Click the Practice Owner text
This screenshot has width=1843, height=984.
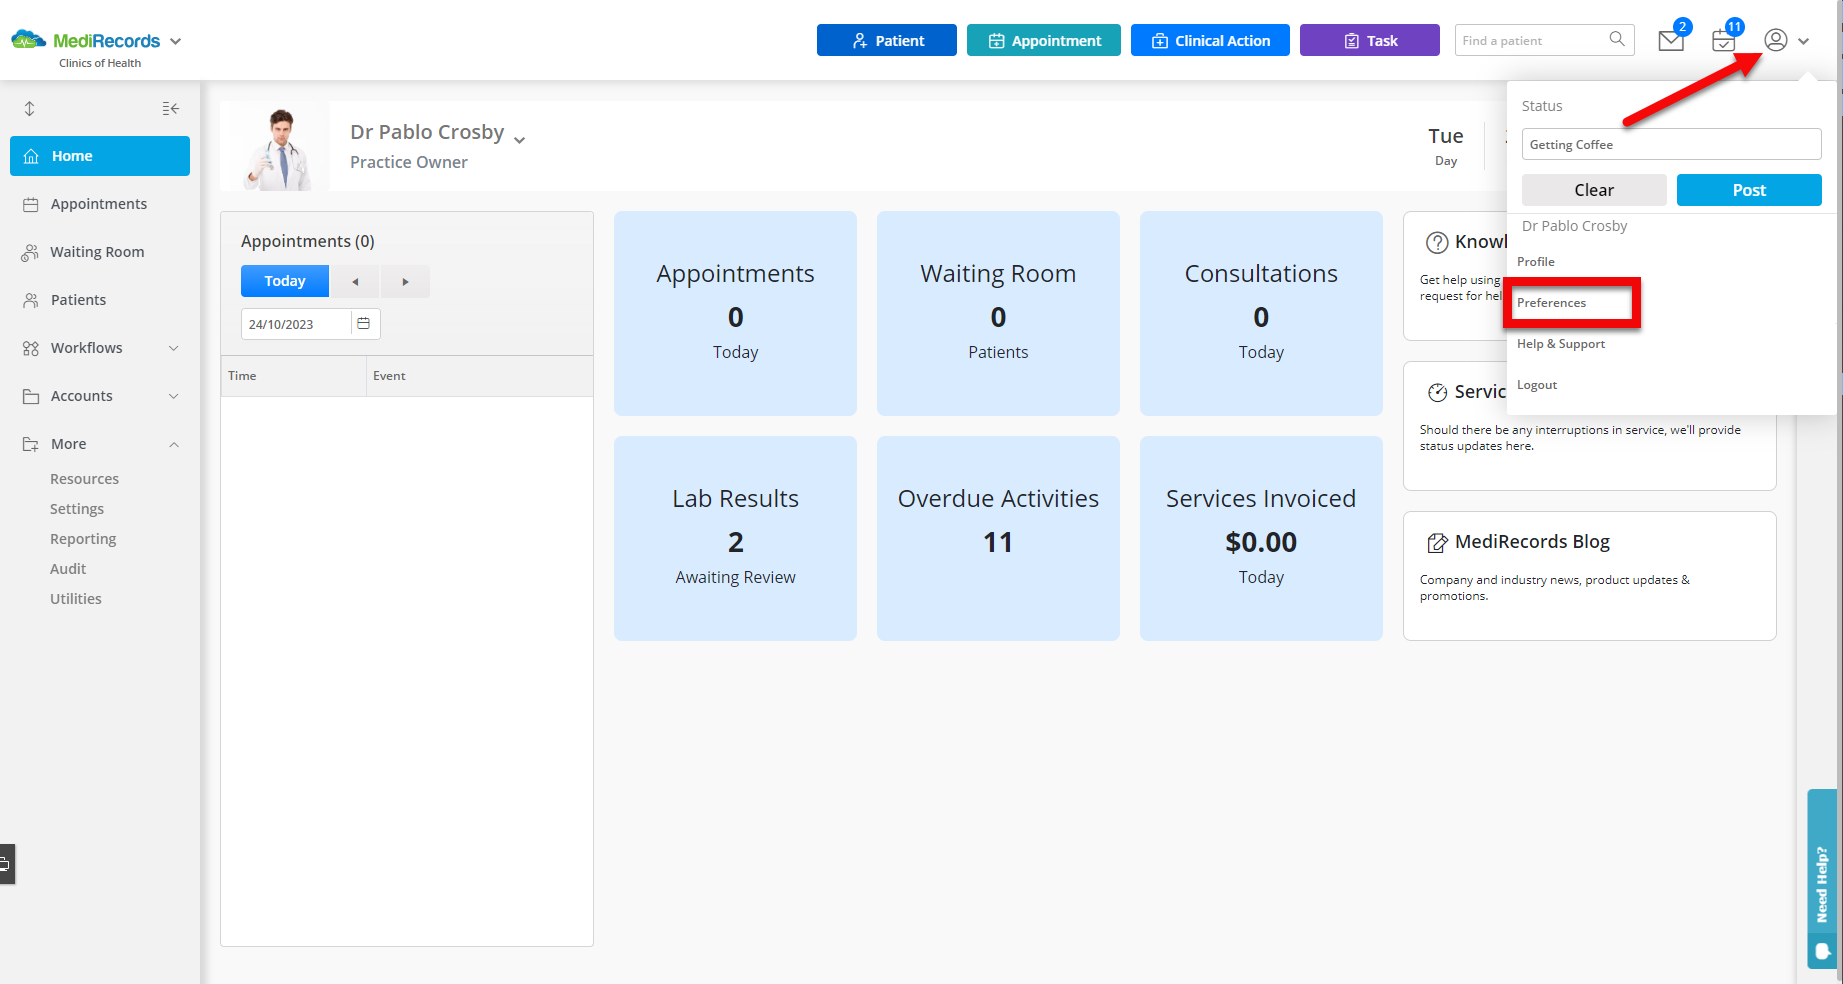409,162
